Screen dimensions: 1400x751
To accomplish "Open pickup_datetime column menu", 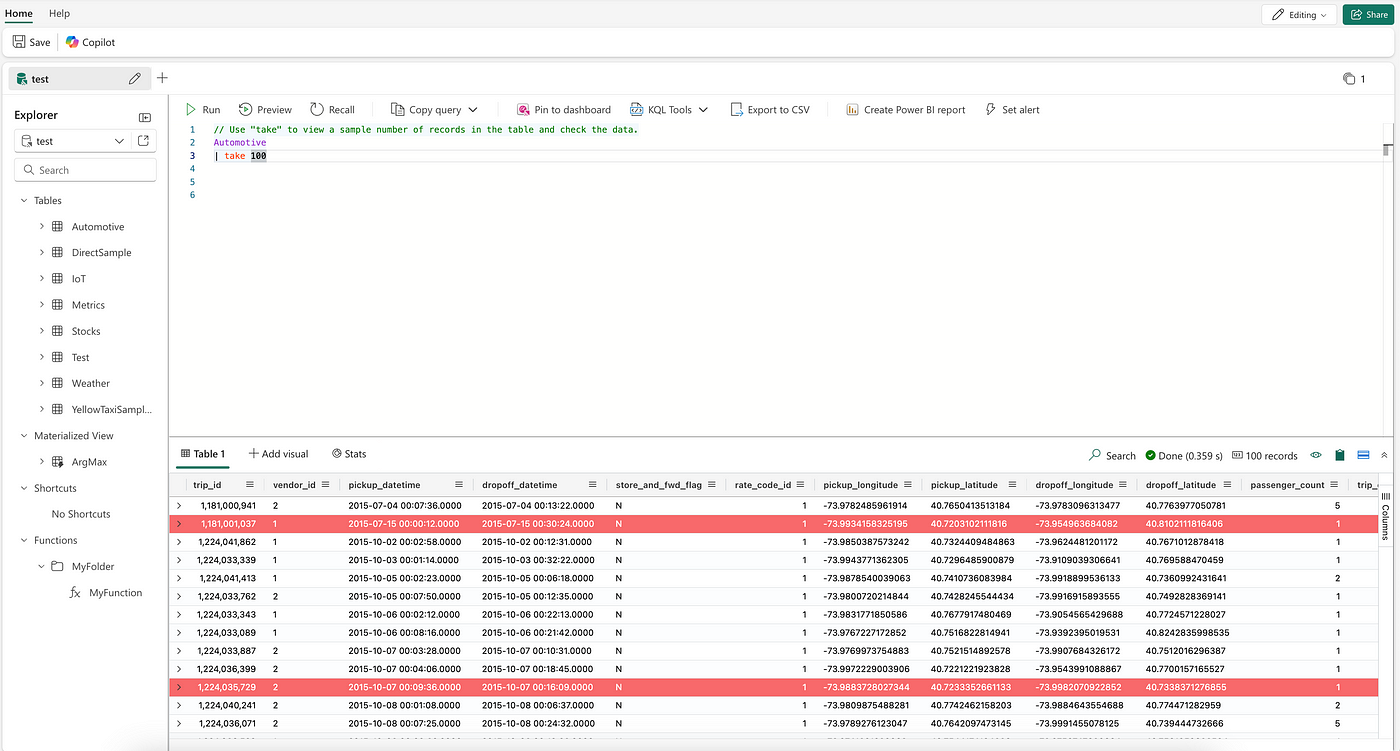I will [459, 485].
